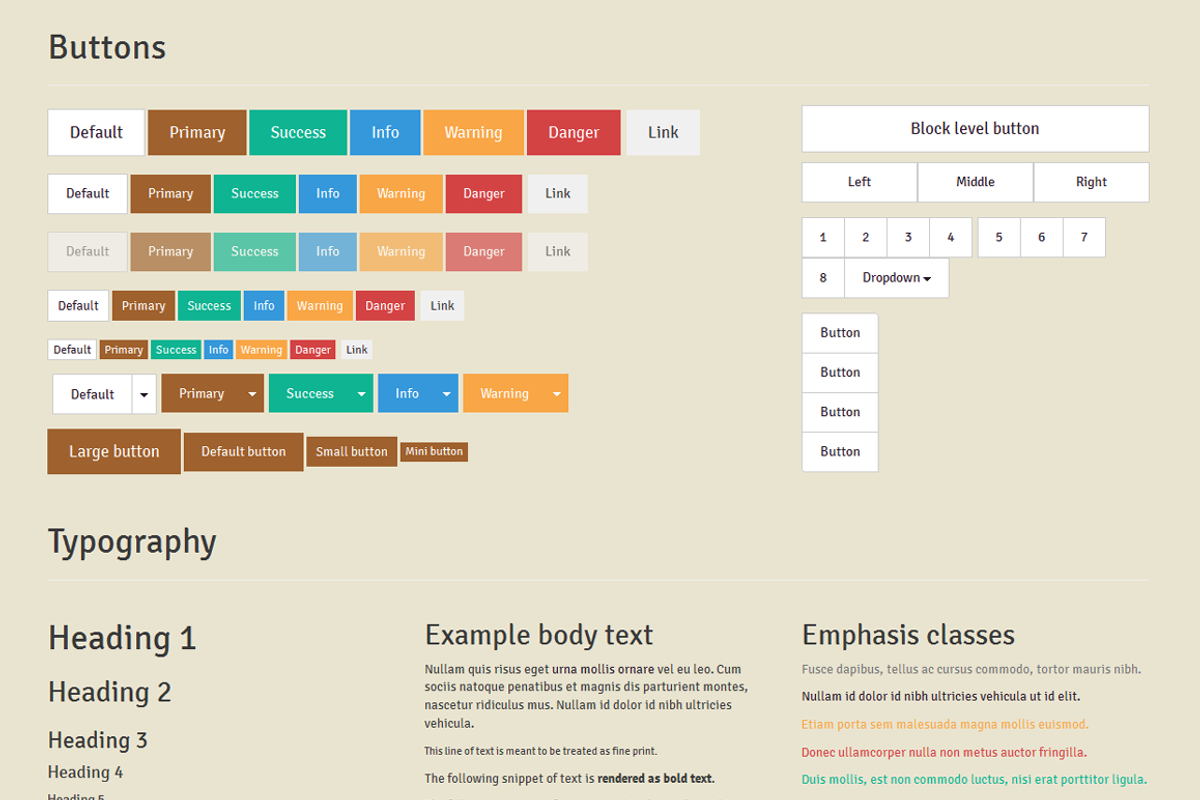Click the Block level button

pos(975,129)
